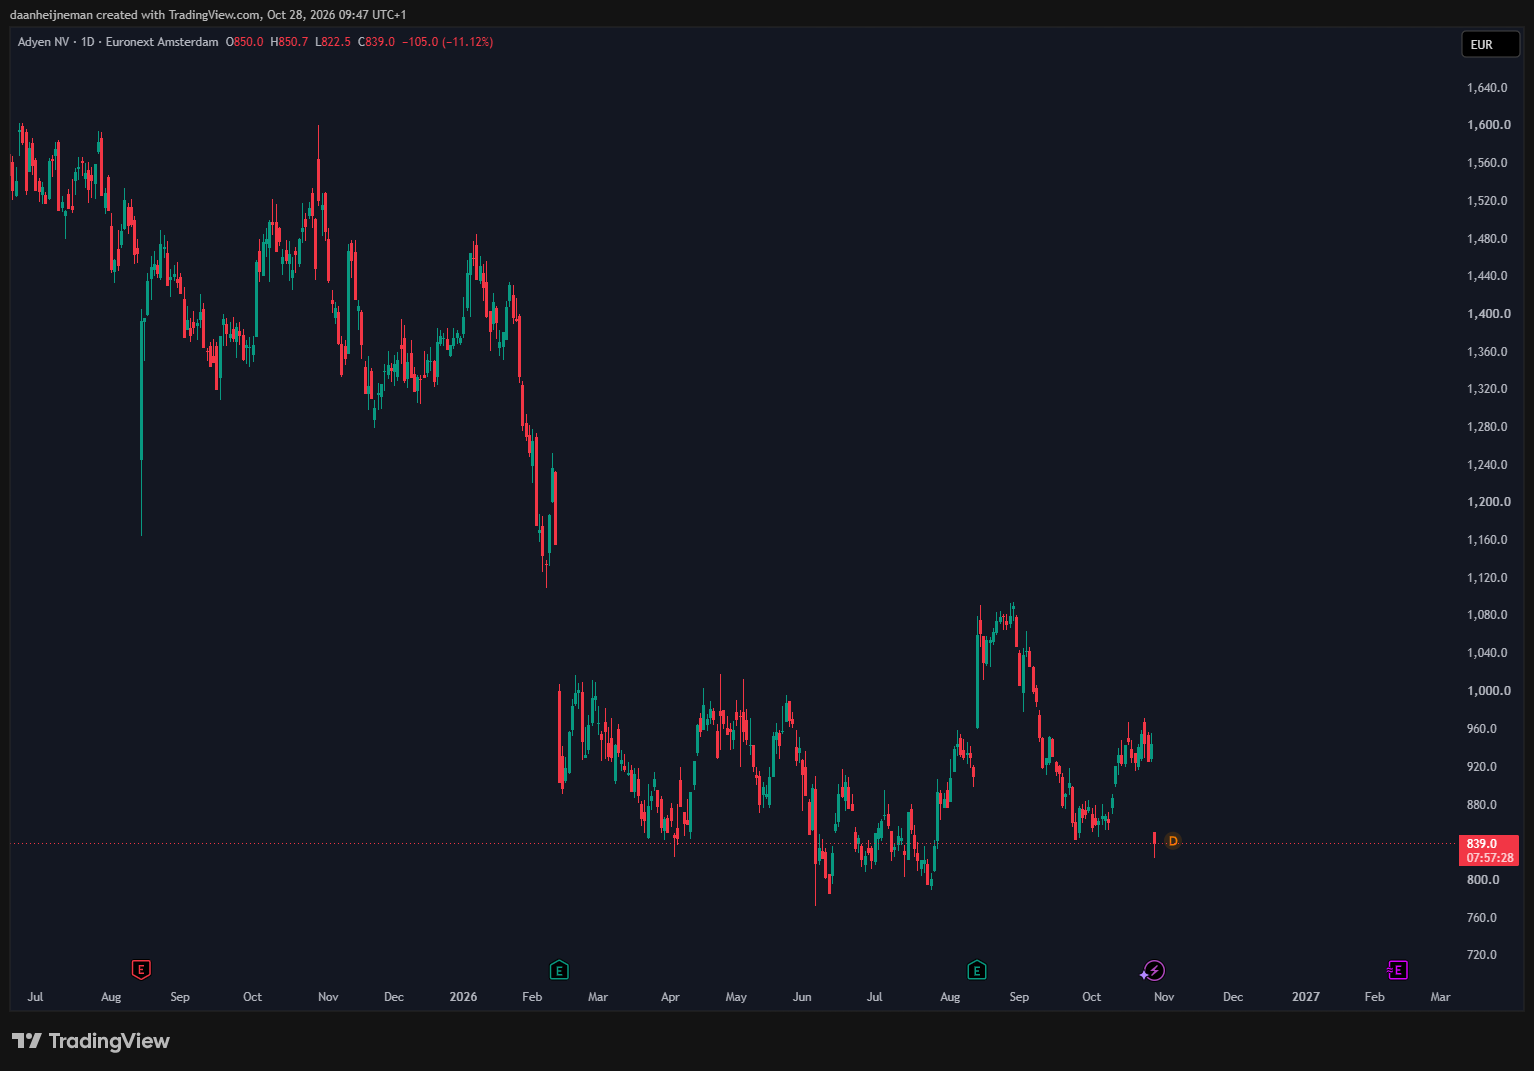Click the Euronext Amsterdam exchange label
1534x1071 pixels.
[162, 42]
